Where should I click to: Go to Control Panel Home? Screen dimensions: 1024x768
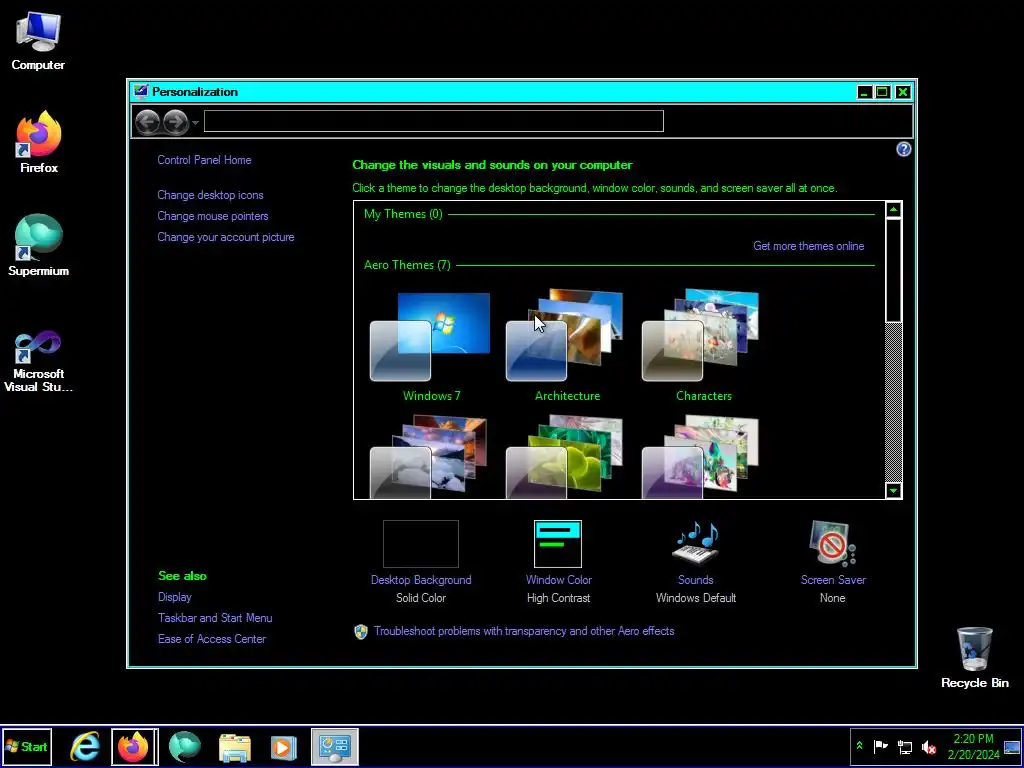(204, 160)
